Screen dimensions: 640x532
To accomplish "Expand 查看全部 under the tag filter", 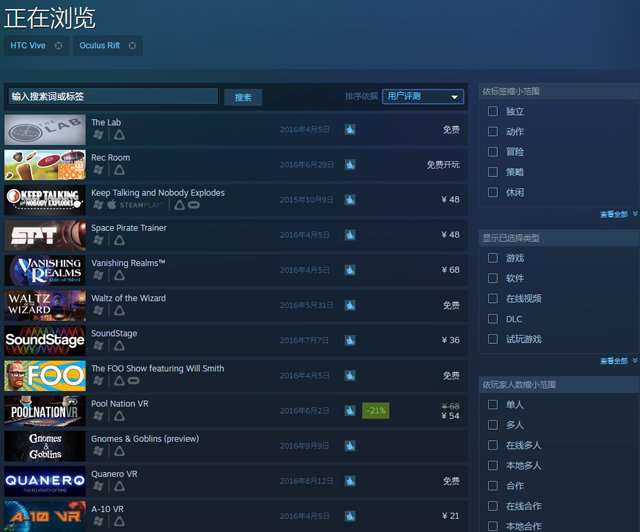I will pyautogui.click(x=618, y=214).
